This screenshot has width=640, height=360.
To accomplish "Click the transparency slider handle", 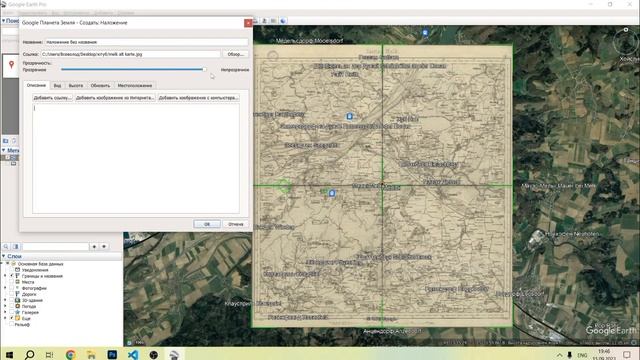I will pos(204,70).
